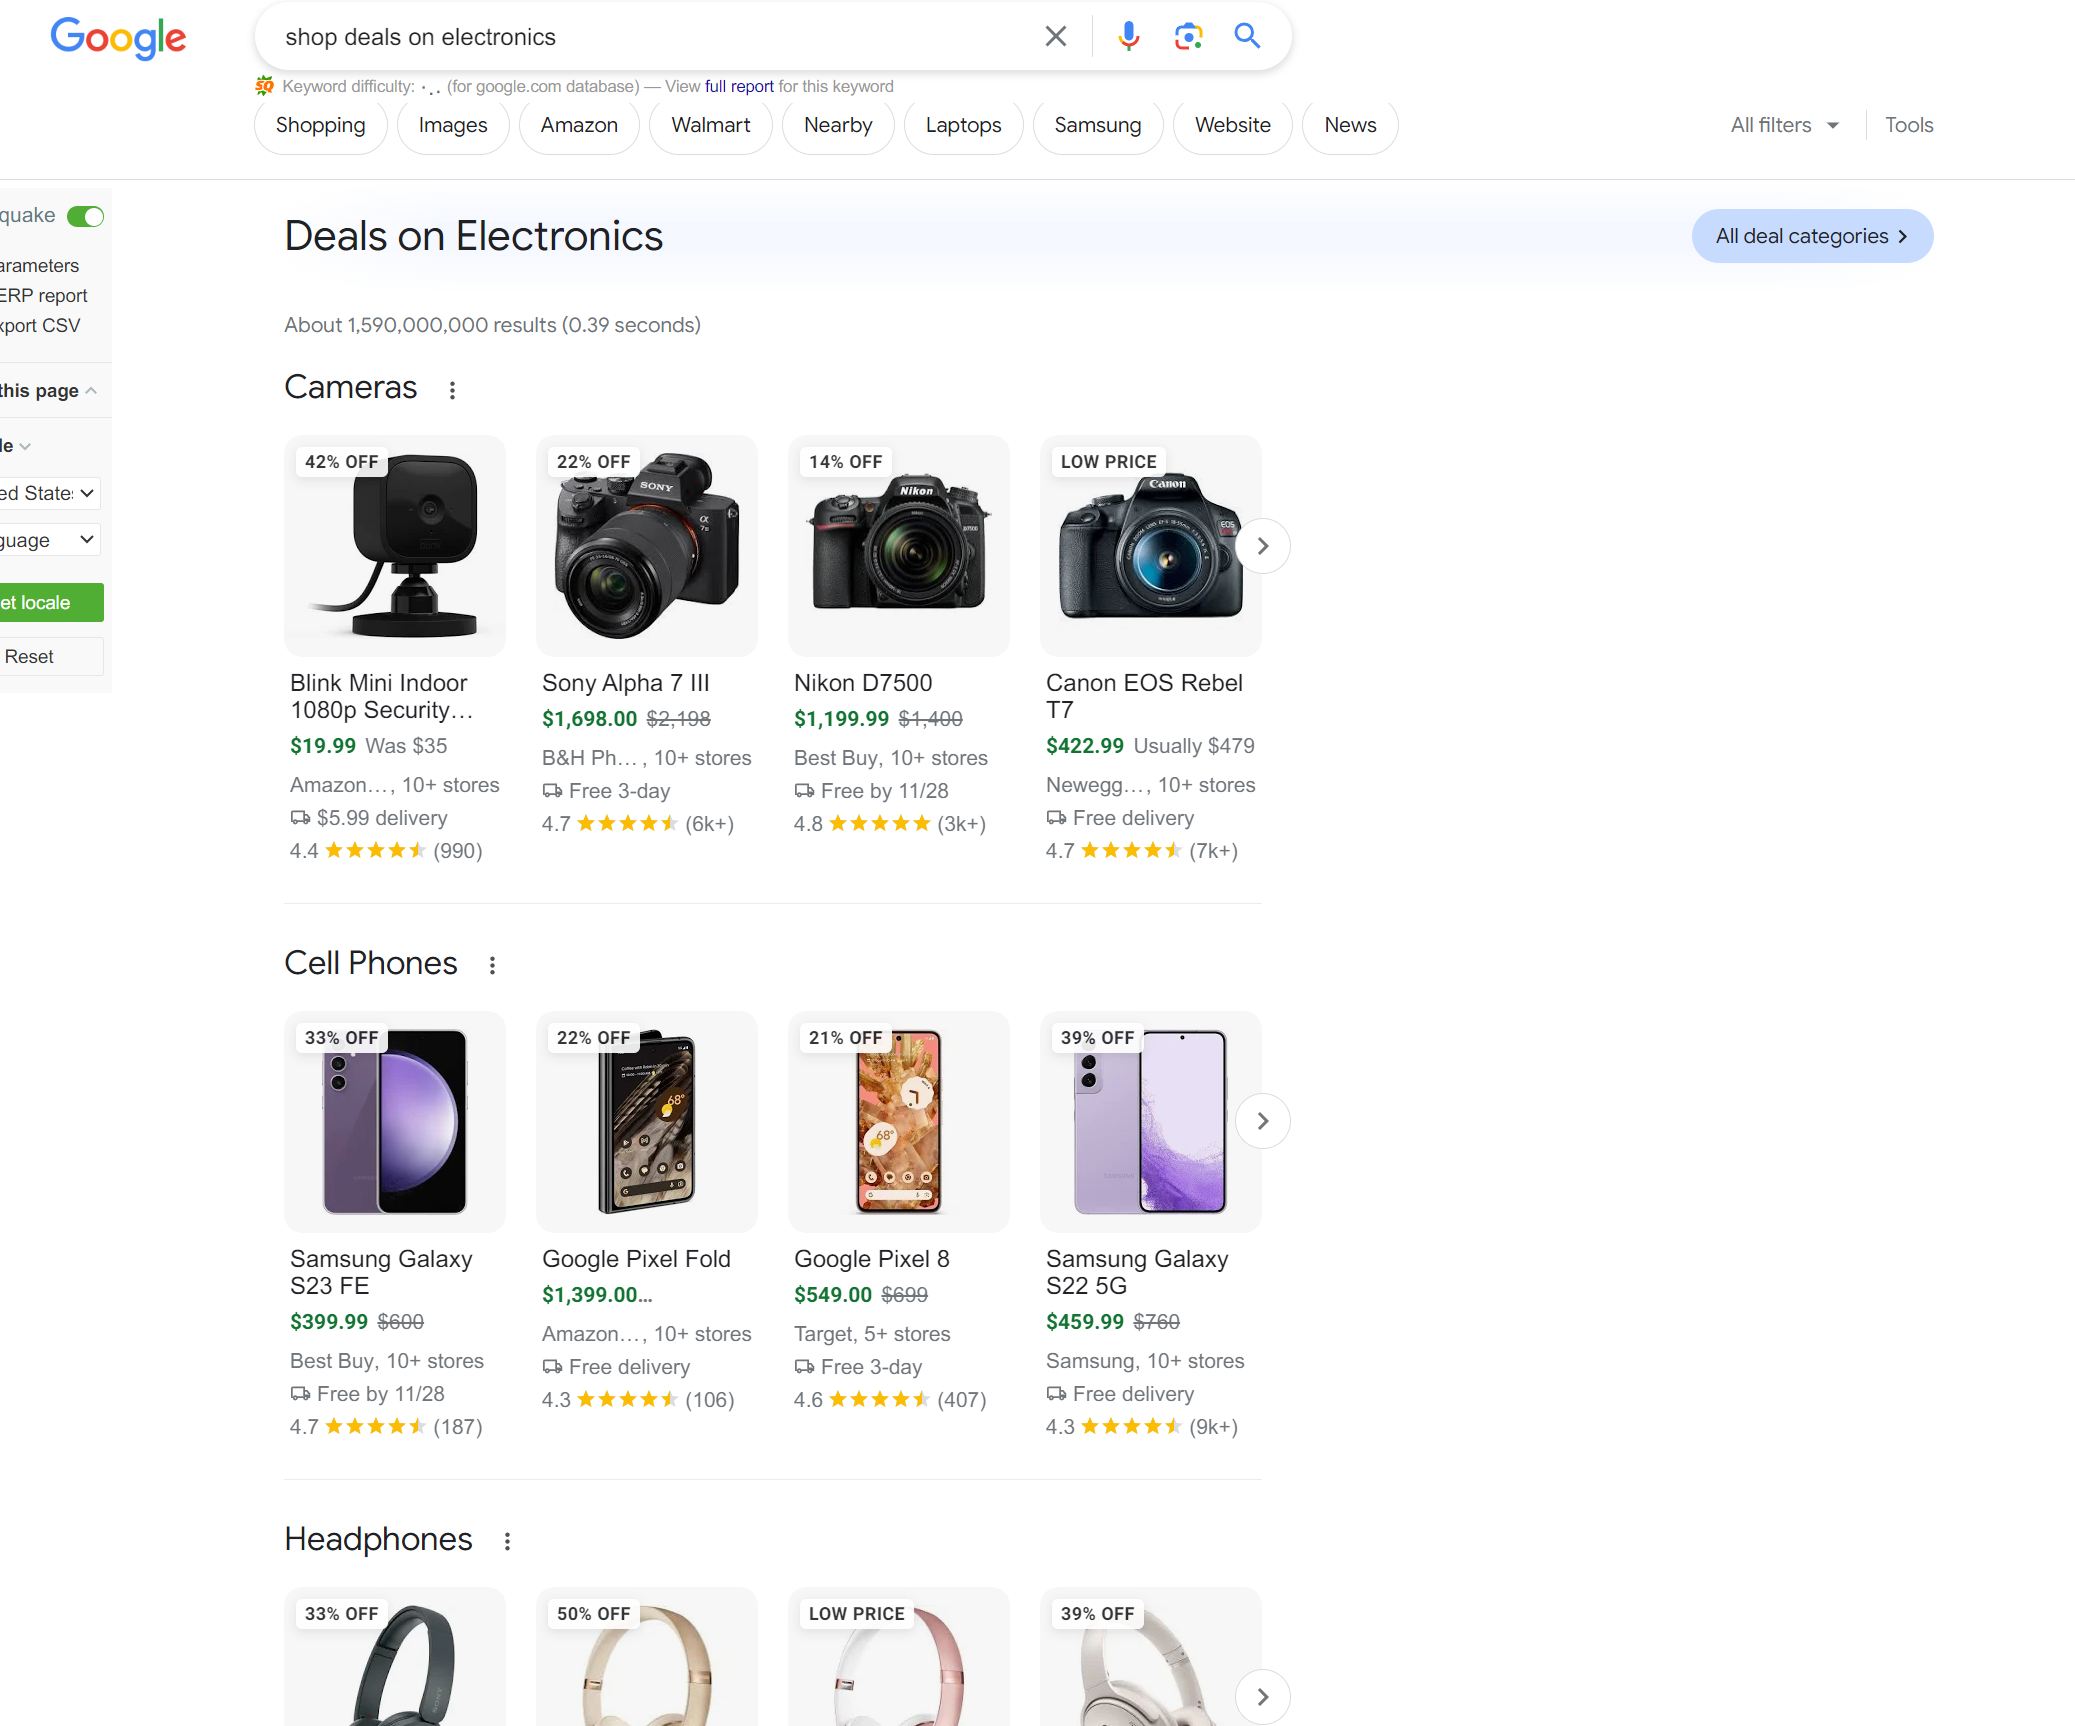Image resolution: width=2075 pixels, height=1726 pixels.
Task: Select the Images filter tab
Action: (x=453, y=126)
